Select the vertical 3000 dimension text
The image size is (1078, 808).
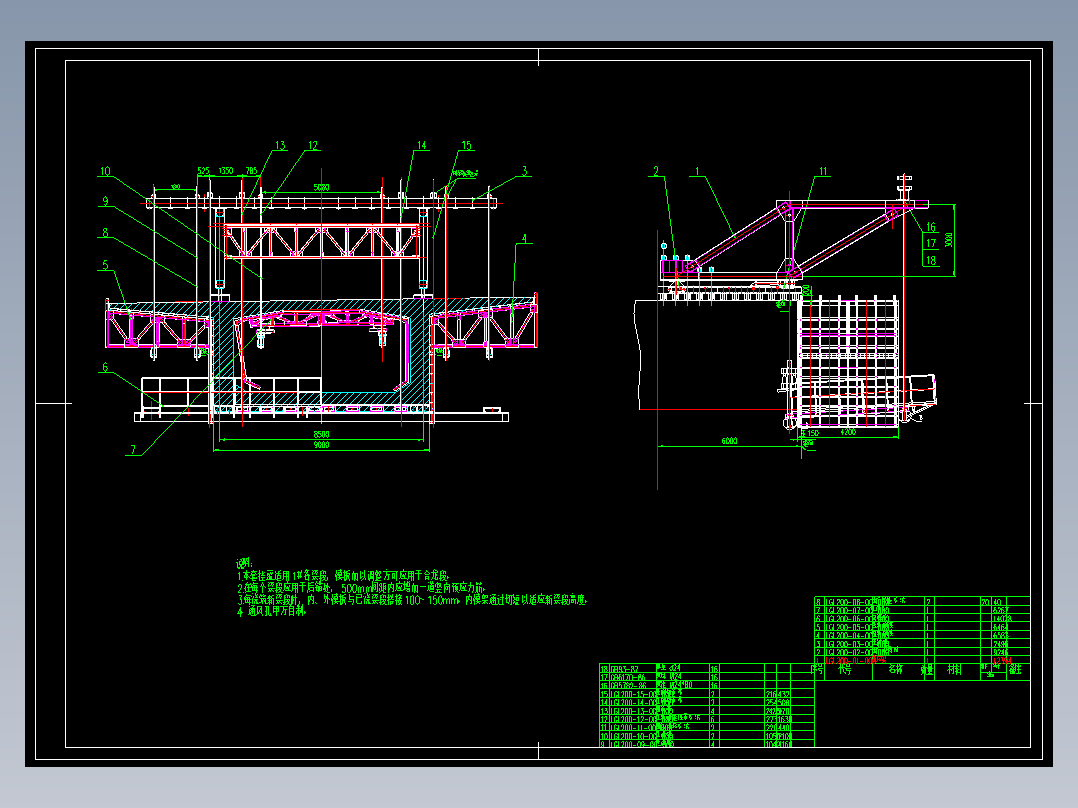[949, 240]
